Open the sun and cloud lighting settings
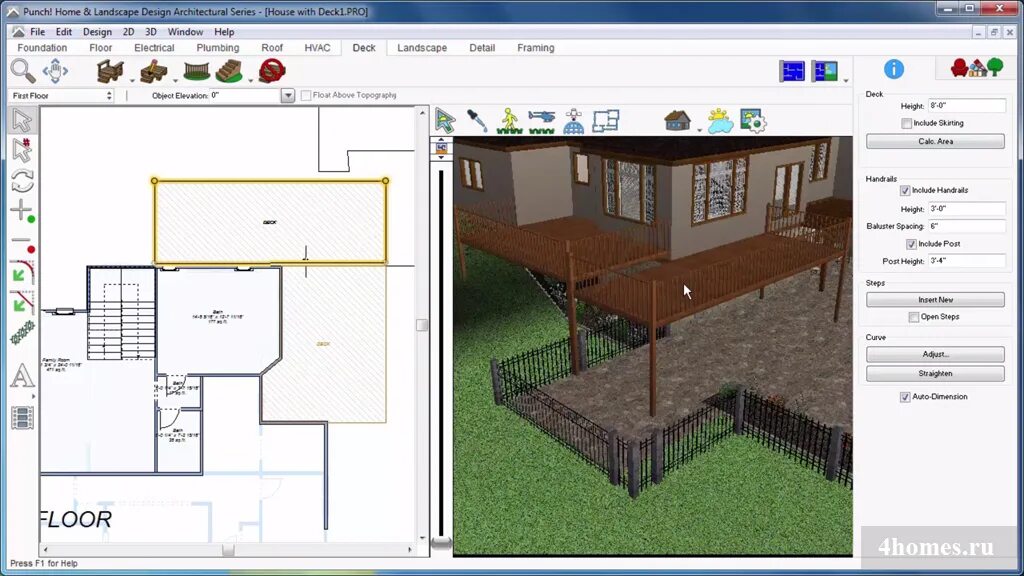 pyautogui.click(x=720, y=121)
